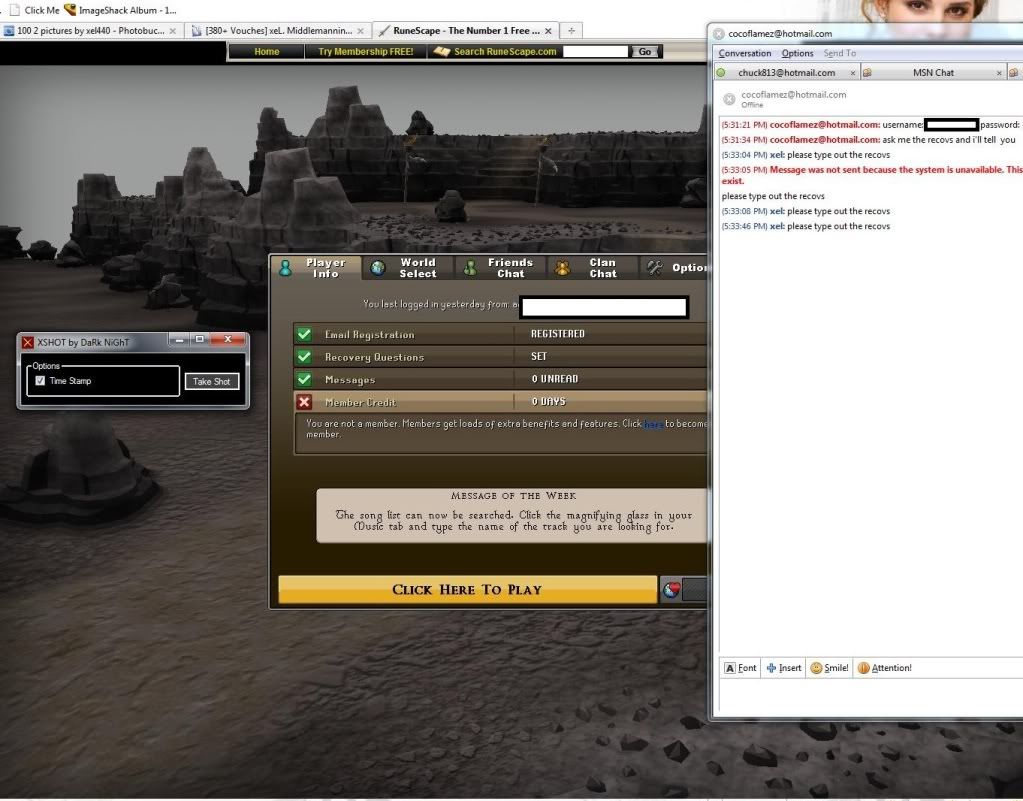
Task: Switch to the MSN Chat tab
Action: (x=933, y=72)
